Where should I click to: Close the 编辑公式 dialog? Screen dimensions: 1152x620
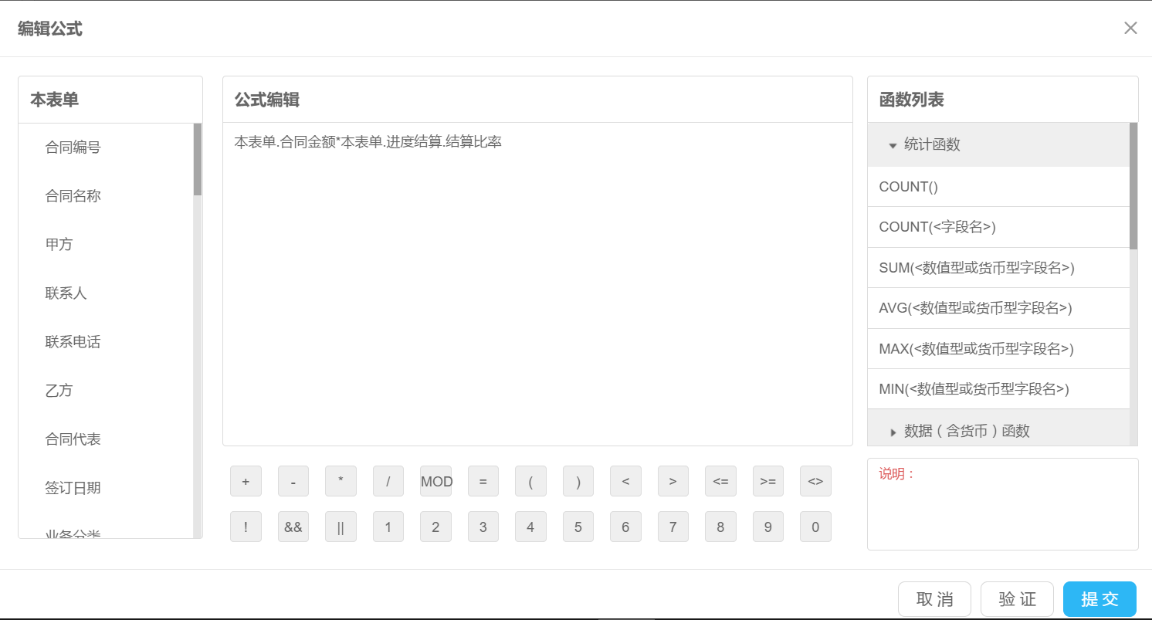point(1130,28)
